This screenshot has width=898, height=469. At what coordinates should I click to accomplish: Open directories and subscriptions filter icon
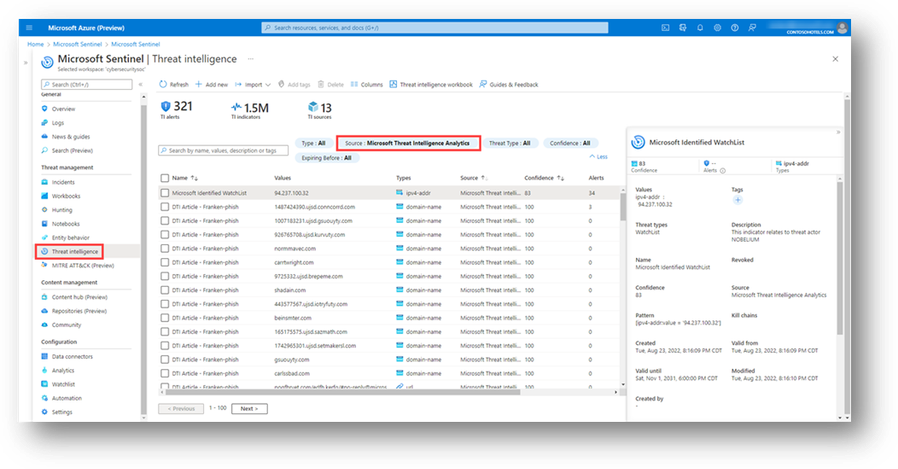coord(683,27)
